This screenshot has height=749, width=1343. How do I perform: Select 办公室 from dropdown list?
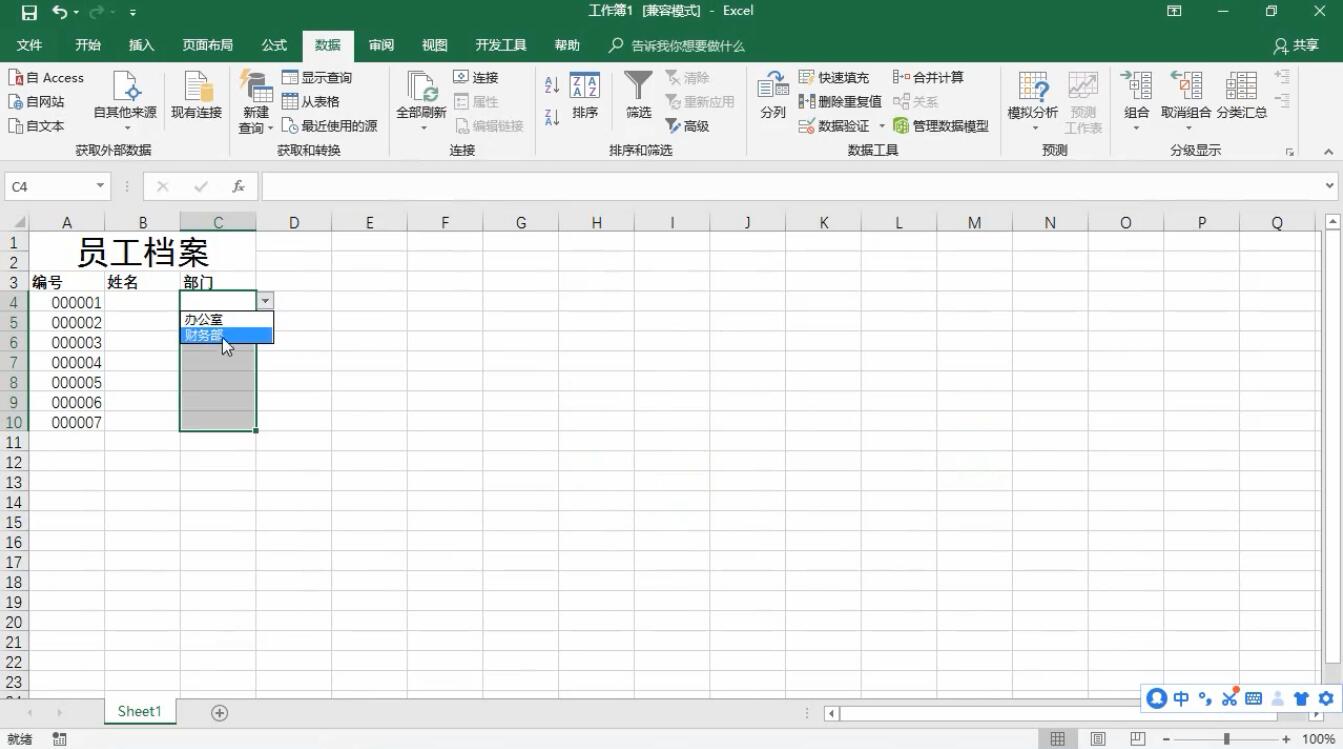click(x=226, y=319)
